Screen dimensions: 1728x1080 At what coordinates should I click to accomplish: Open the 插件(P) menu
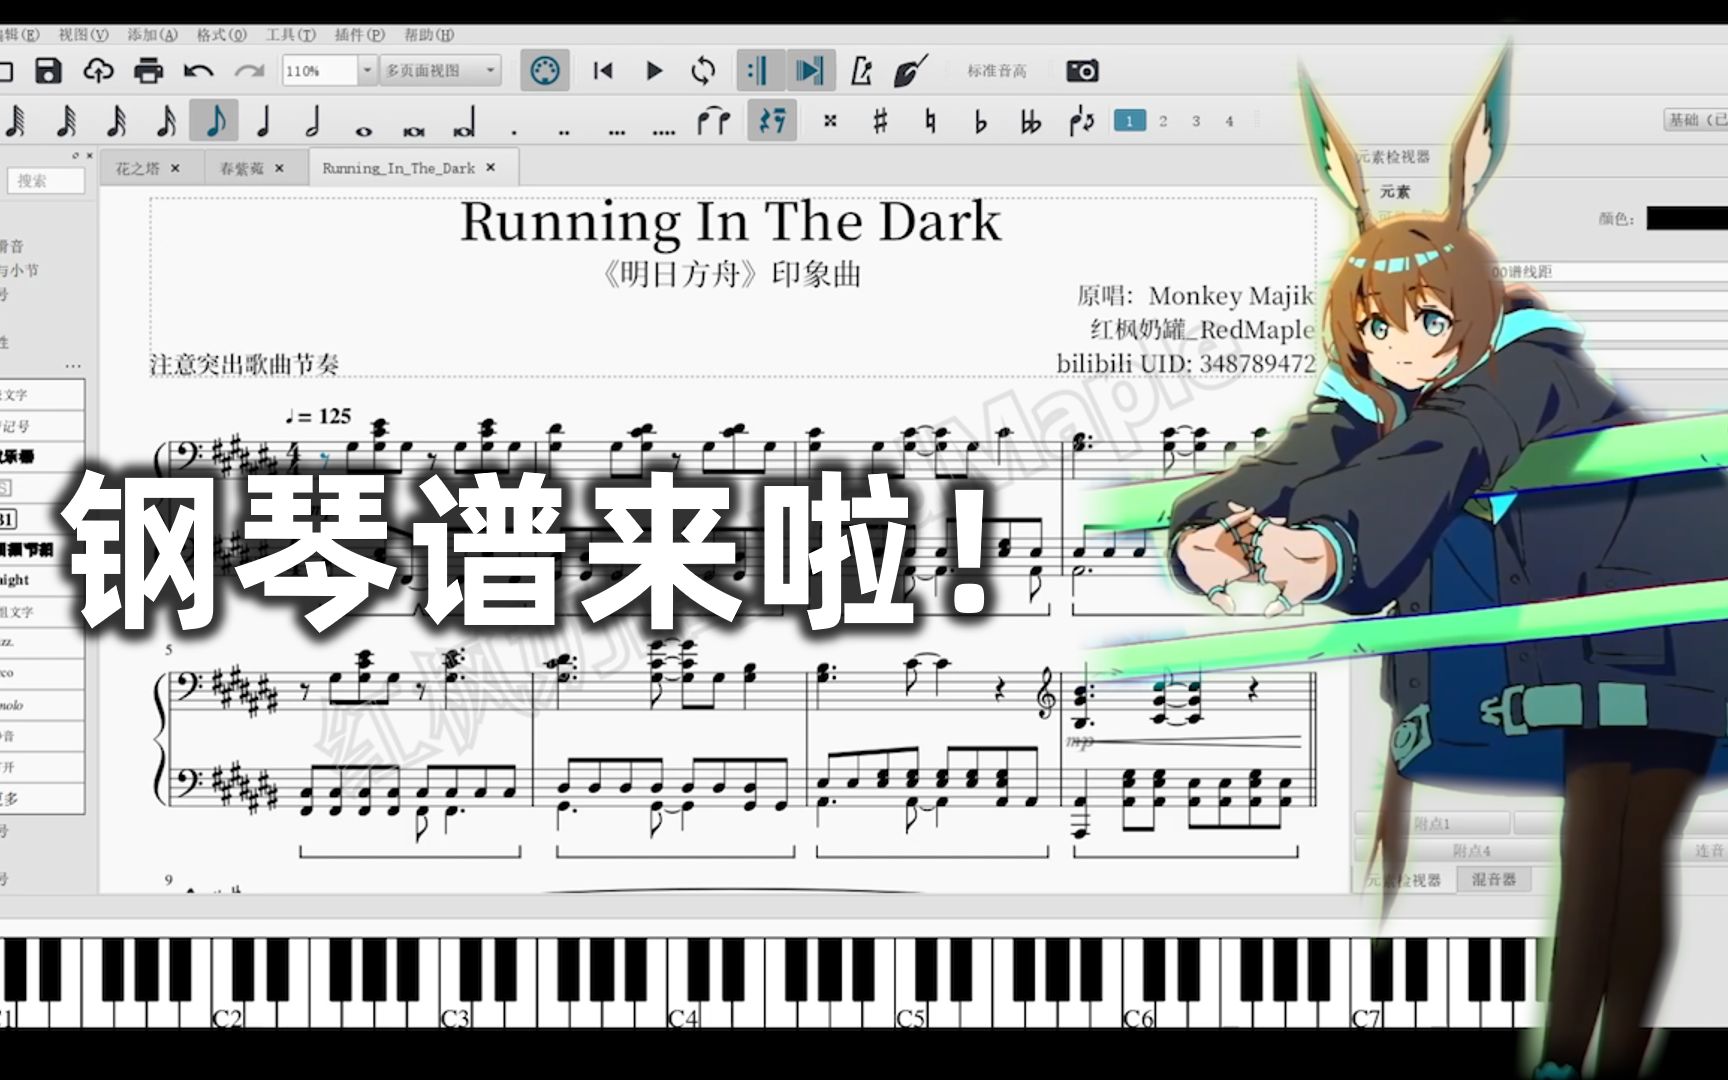[360, 35]
